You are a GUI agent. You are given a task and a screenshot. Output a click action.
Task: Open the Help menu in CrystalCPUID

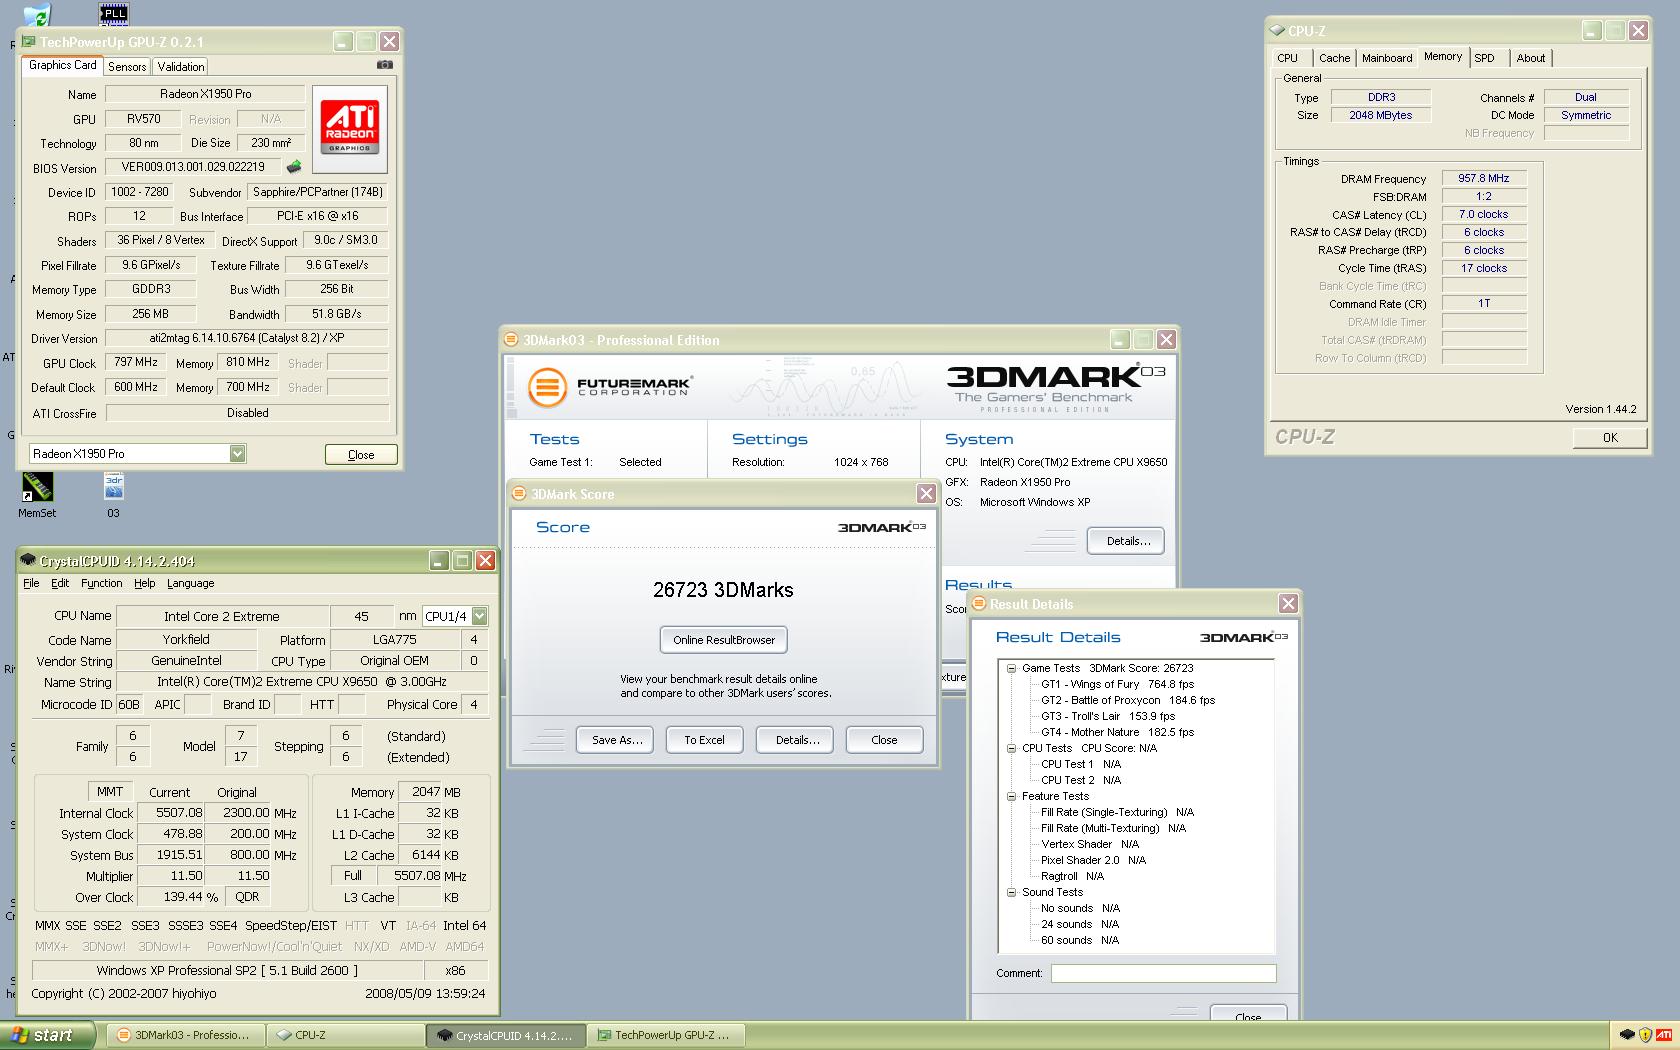(x=145, y=583)
